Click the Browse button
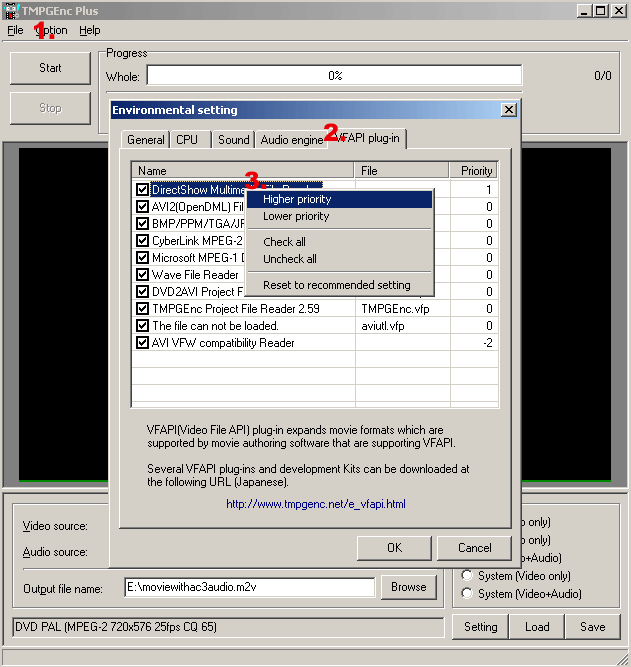Screen dimensions: 631x667 (408, 587)
